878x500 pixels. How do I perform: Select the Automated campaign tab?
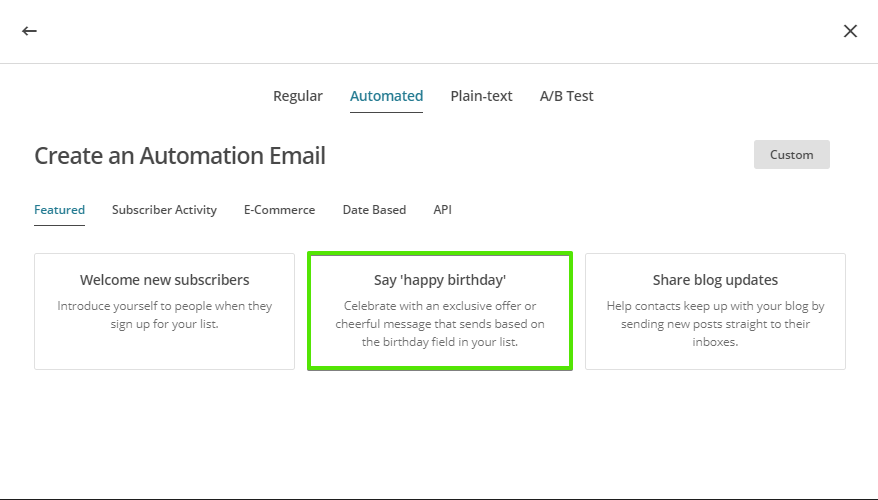coord(386,96)
